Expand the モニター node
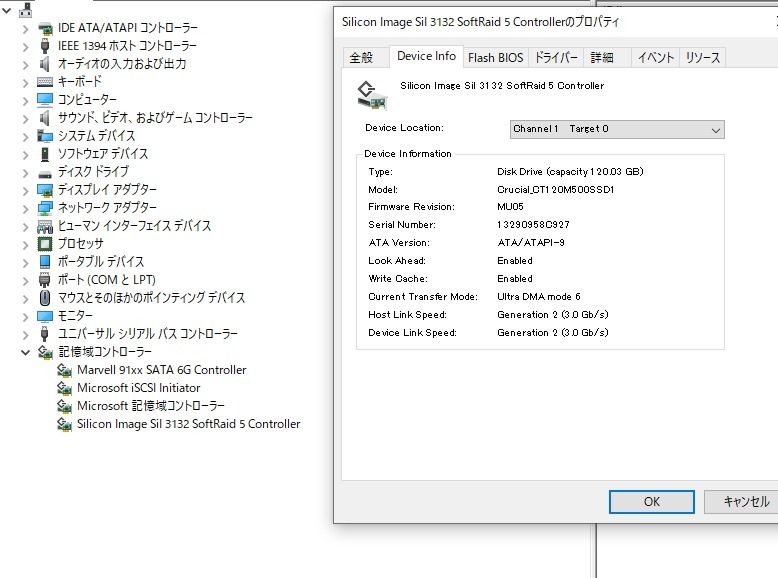 click(x=25, y=317)
